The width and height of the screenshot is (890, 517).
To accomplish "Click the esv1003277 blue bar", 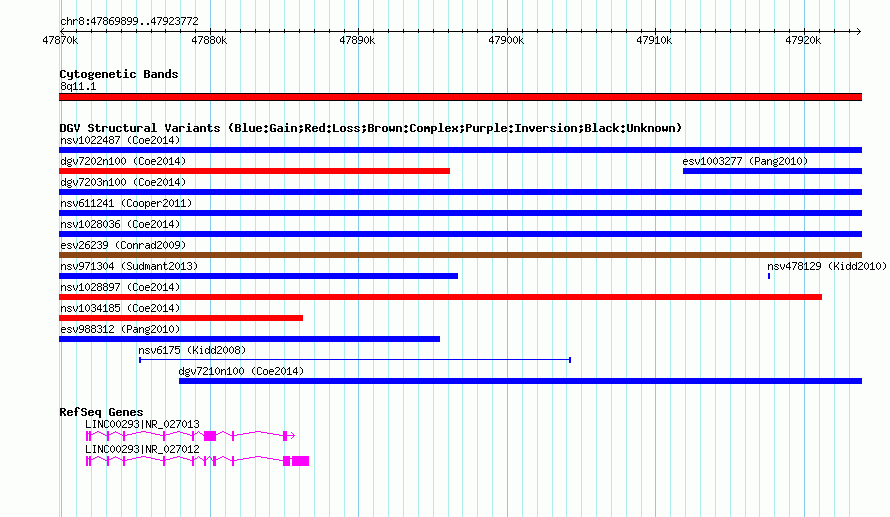I will tap(773, 171).
